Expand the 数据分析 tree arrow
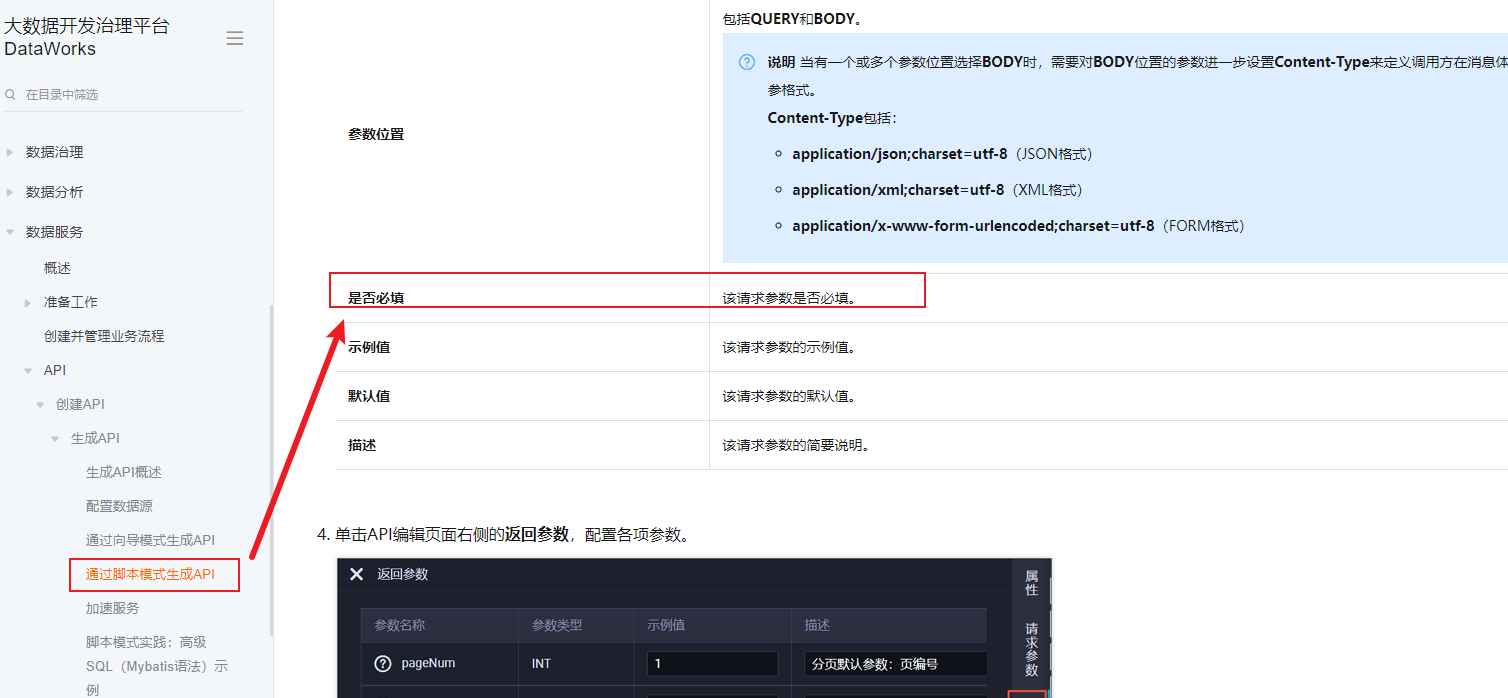This screenshot has height=698, width=1508. (x=10, y=192)
